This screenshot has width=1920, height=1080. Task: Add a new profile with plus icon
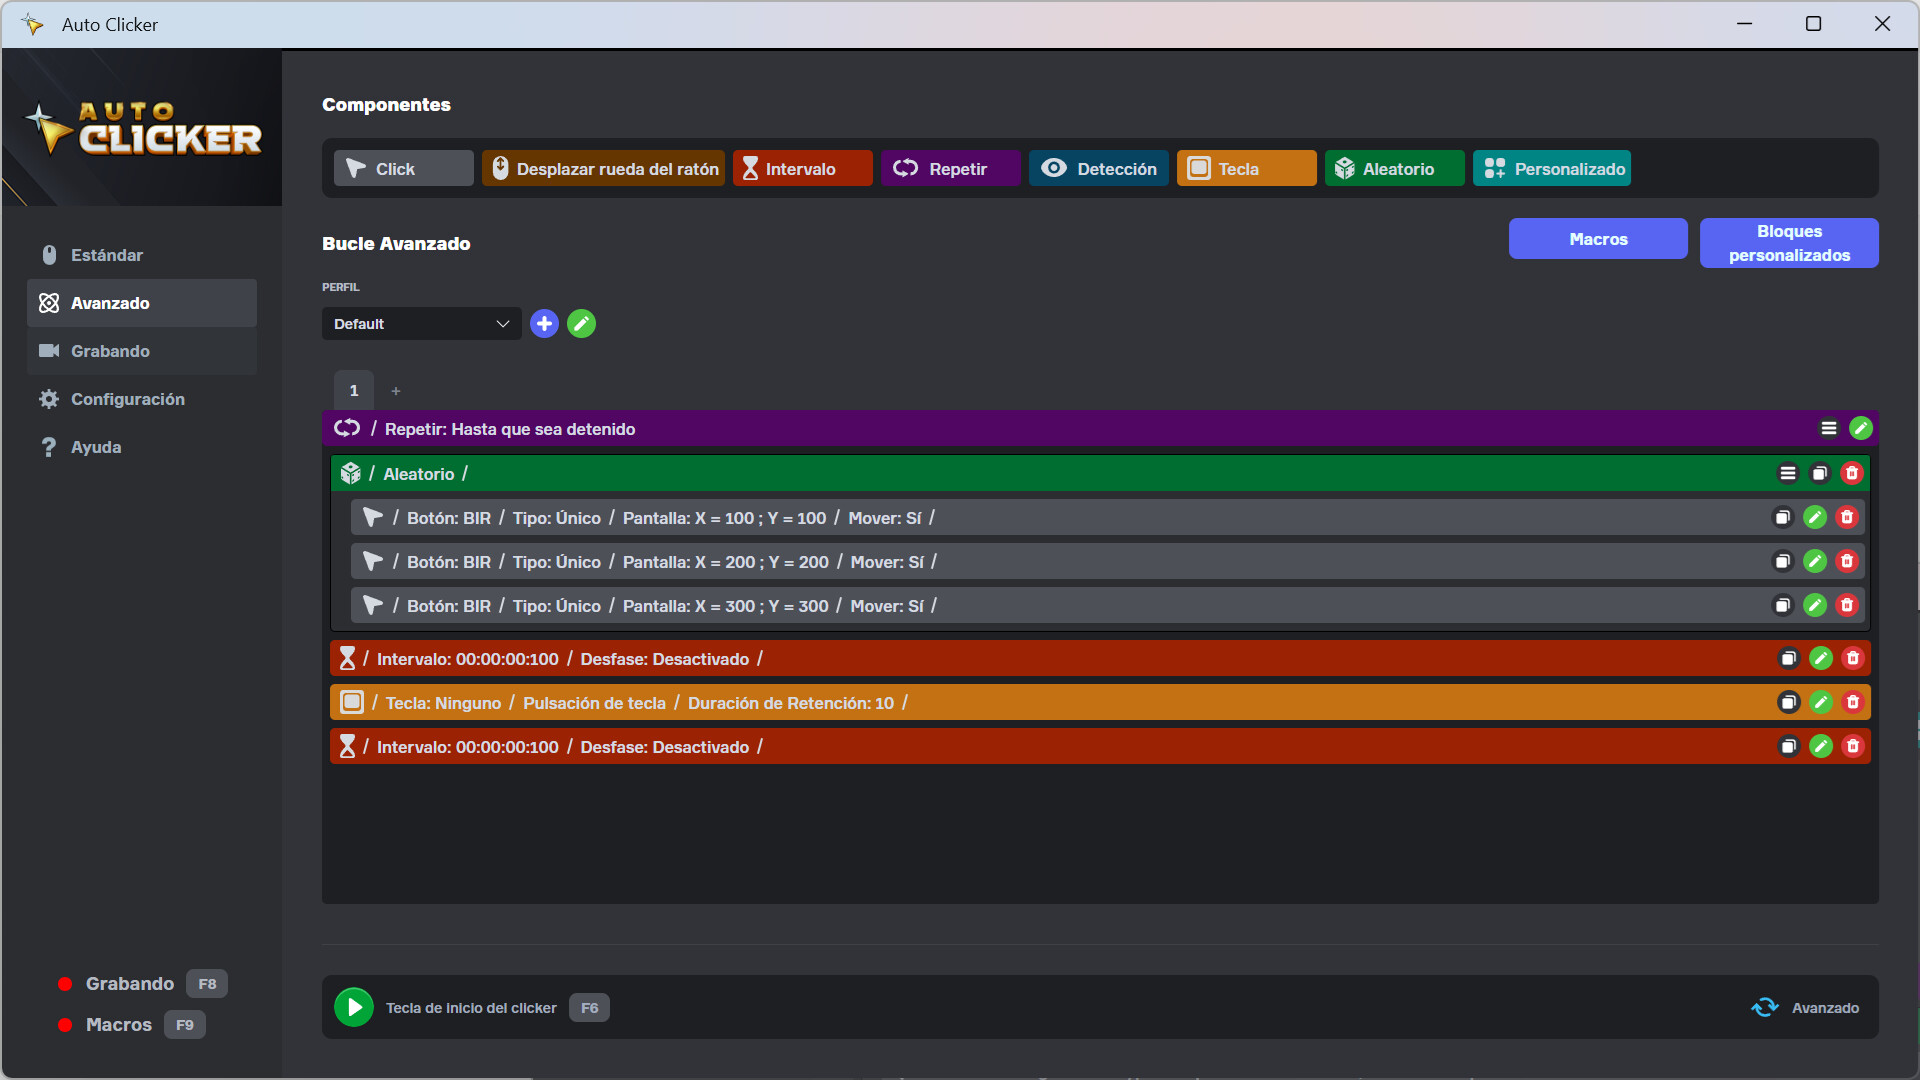pos(544,324)
